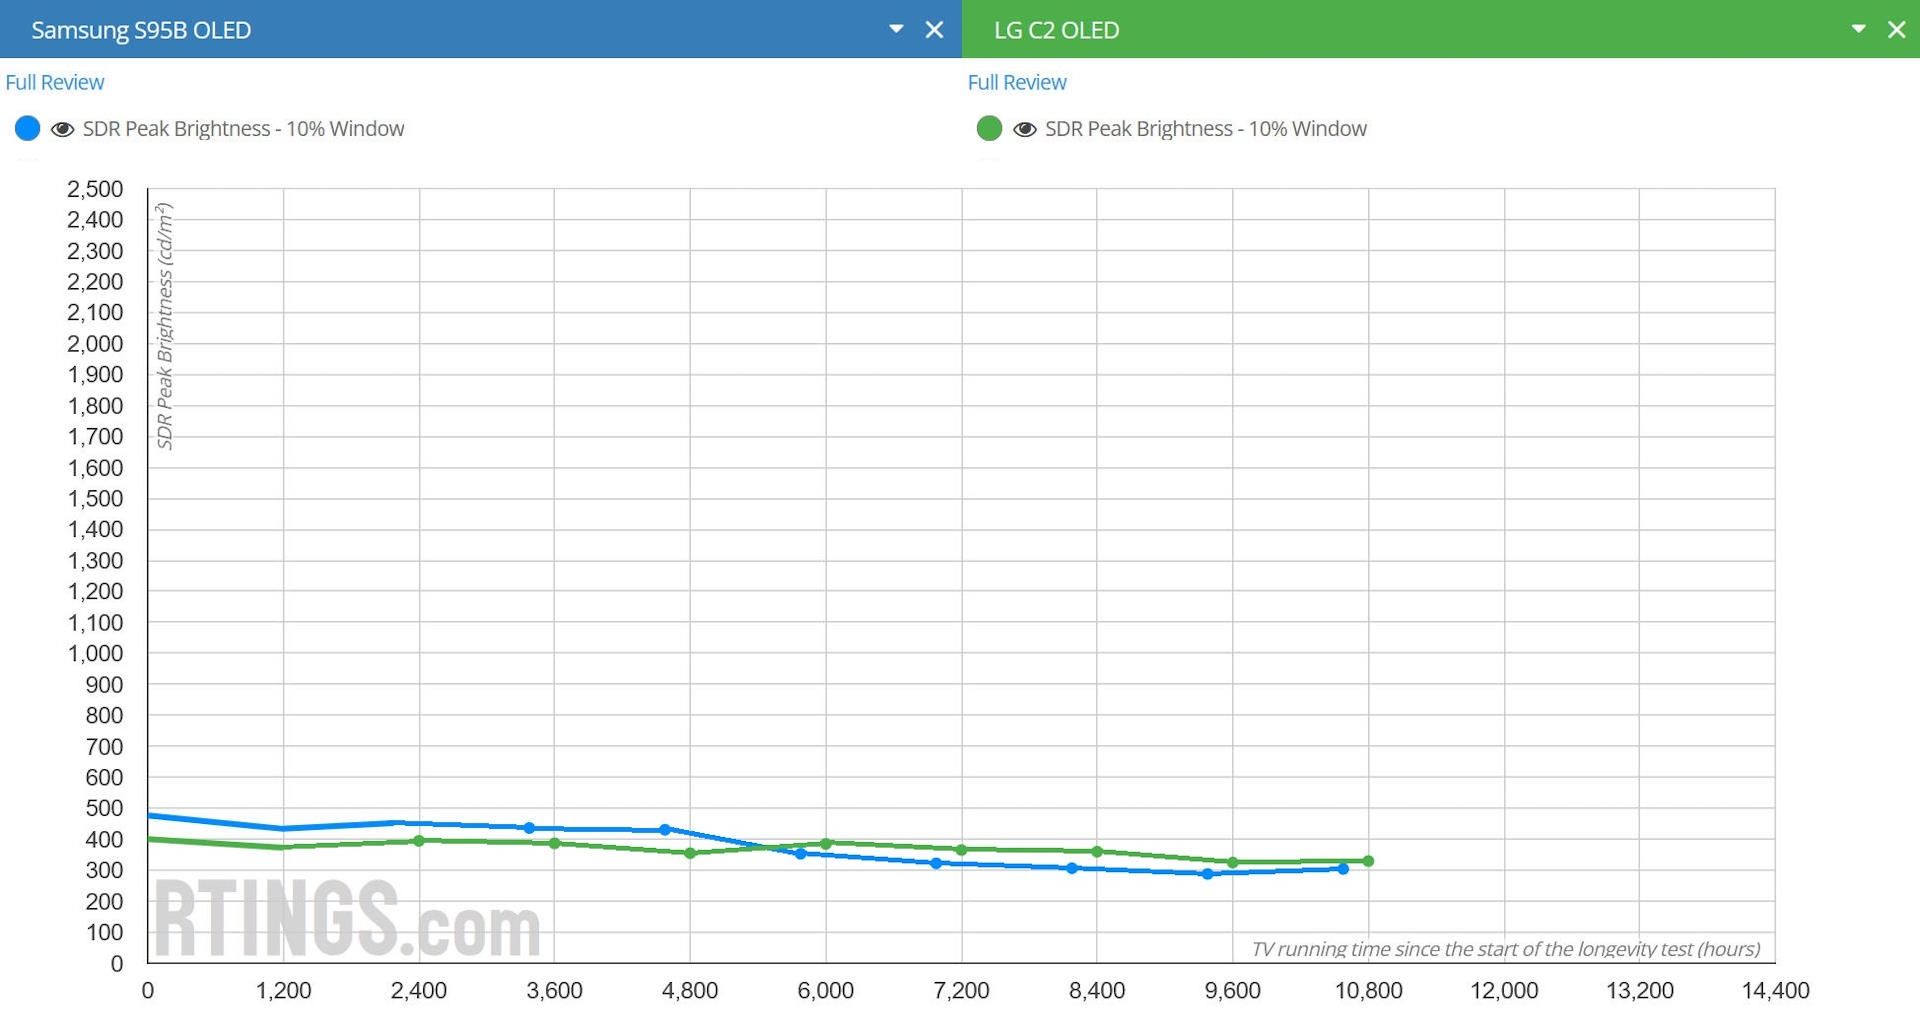Open the Samsung S95B OLED product dropdown arrow

pos(896,29)
